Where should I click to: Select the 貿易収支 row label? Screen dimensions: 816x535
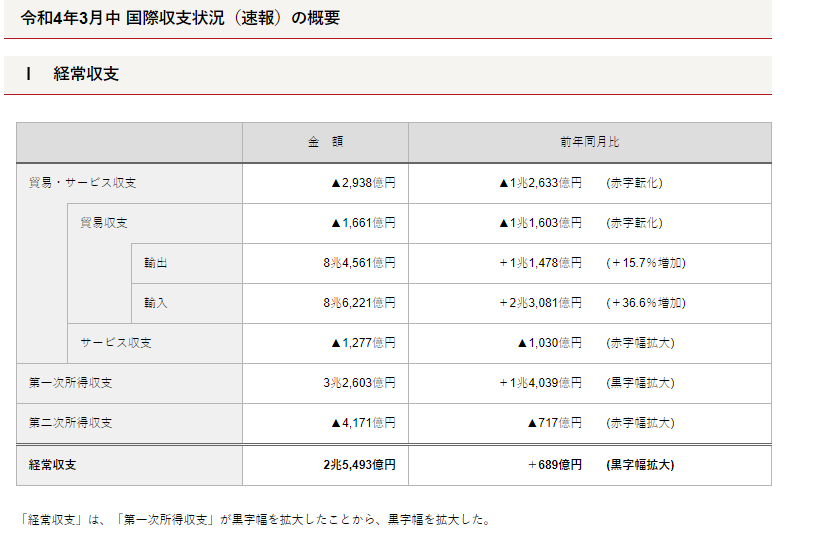pos(104,223)
